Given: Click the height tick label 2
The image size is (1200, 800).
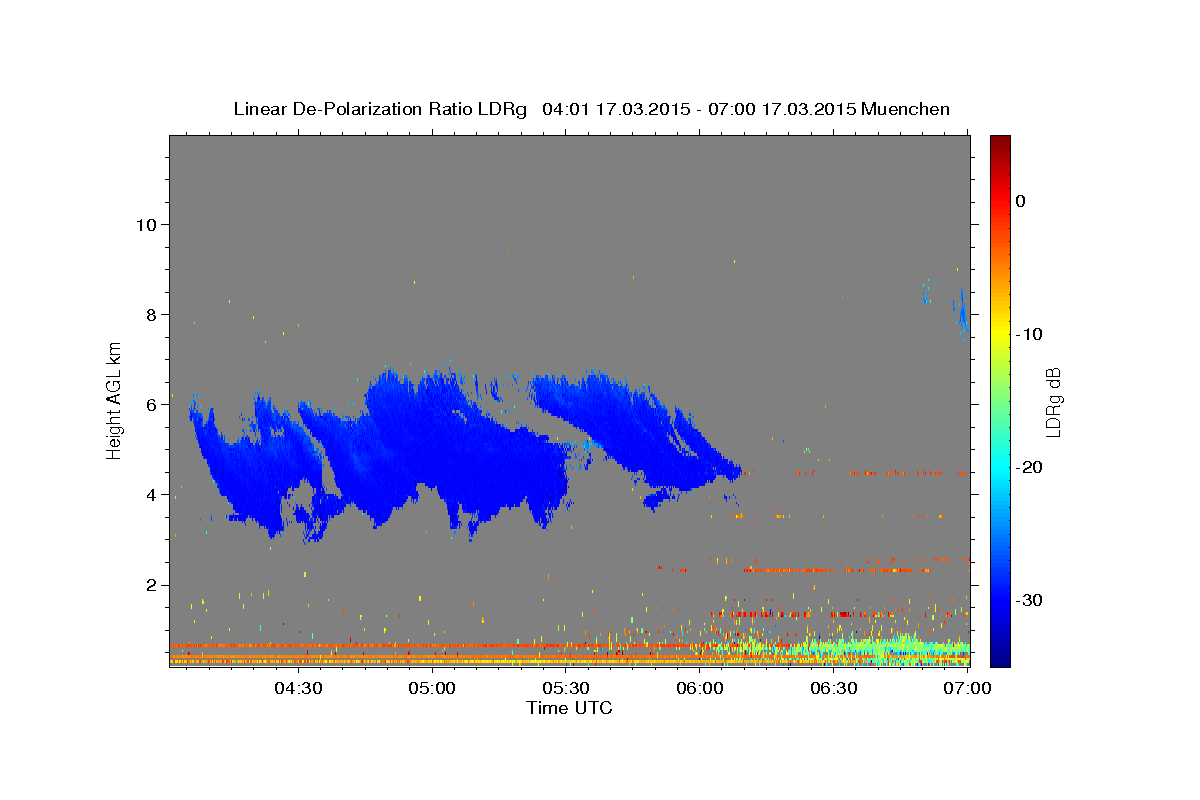Looking at the screenshot, I should (x=153, y=584).
